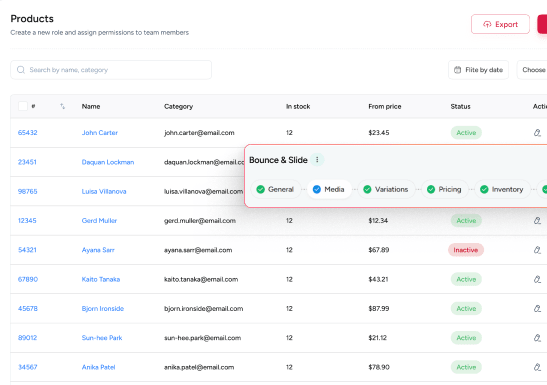Open the Gerd Muller link
The width and height of the screenshot is (547, 385).
(x=99, y=220)
